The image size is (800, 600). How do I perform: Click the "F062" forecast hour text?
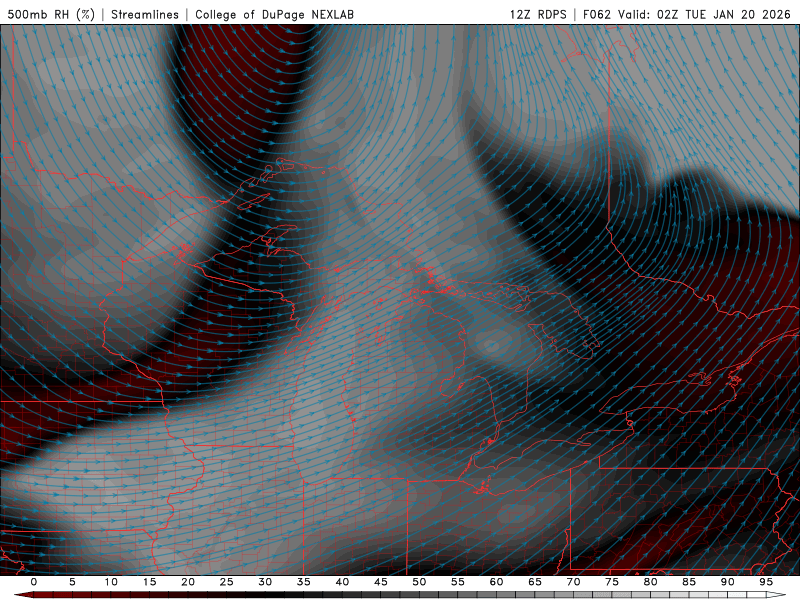597,14
